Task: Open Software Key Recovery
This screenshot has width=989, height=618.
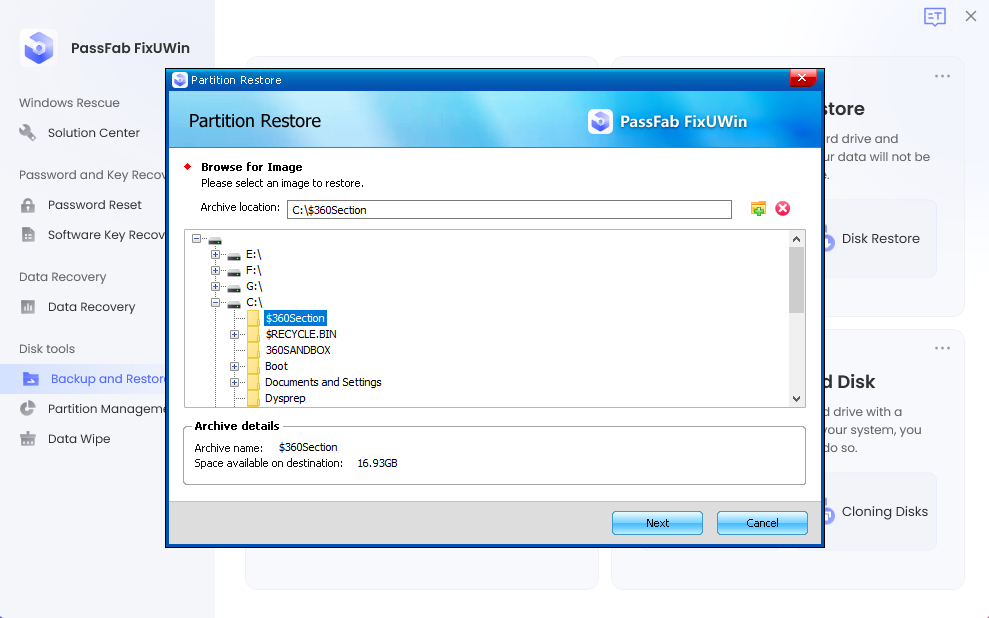Action: (x=96, y=234)
